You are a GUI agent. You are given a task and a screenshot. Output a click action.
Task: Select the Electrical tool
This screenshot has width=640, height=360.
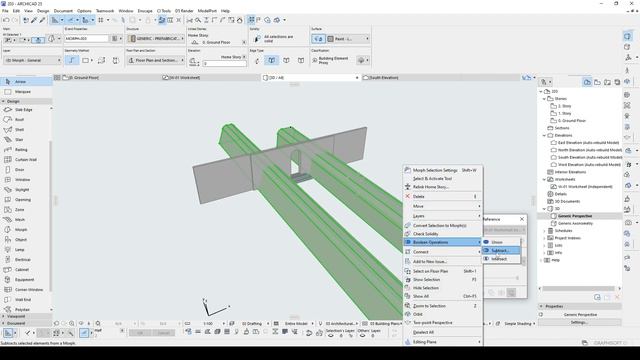[x=25, y=260]
